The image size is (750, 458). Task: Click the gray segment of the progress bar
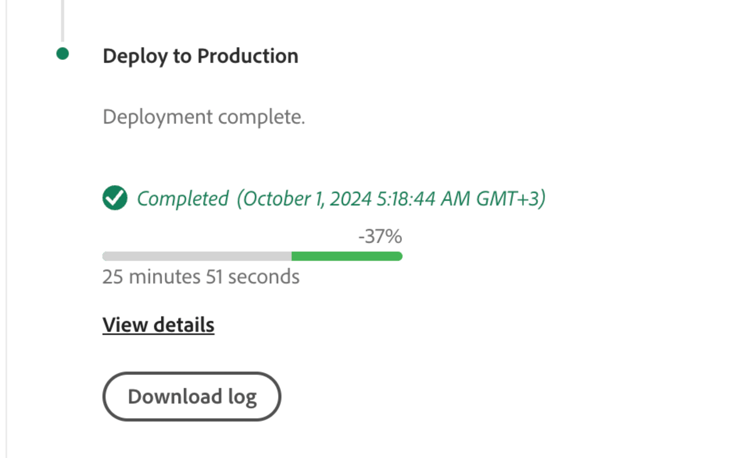coord(196,257)
